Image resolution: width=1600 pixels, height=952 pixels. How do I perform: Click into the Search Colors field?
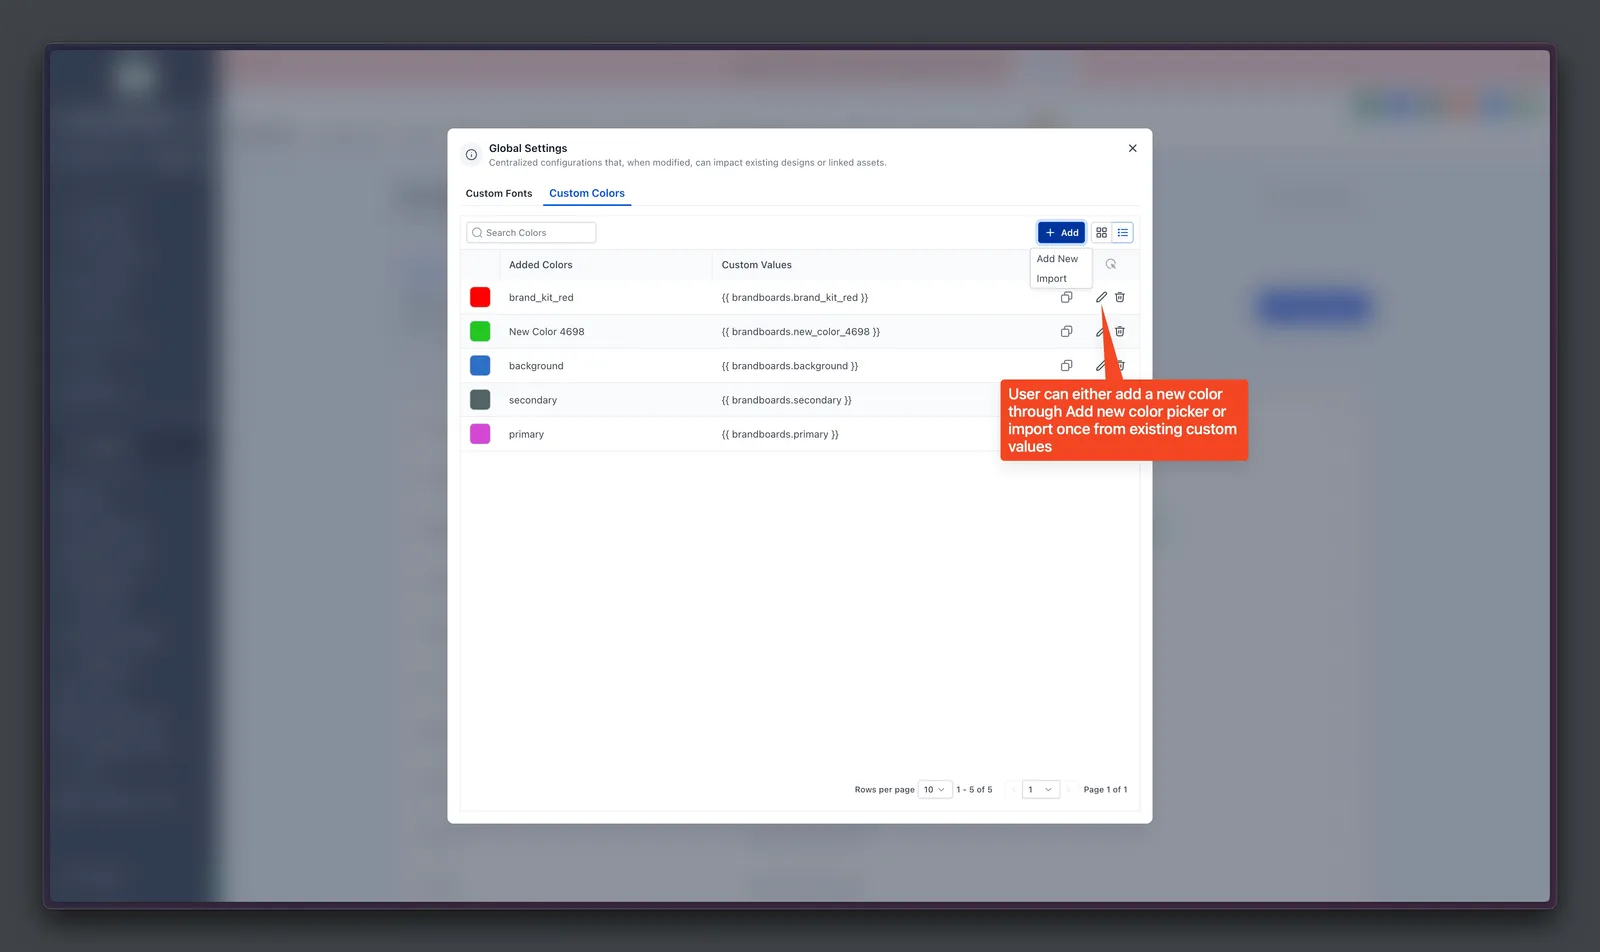(x=531, y=232)
